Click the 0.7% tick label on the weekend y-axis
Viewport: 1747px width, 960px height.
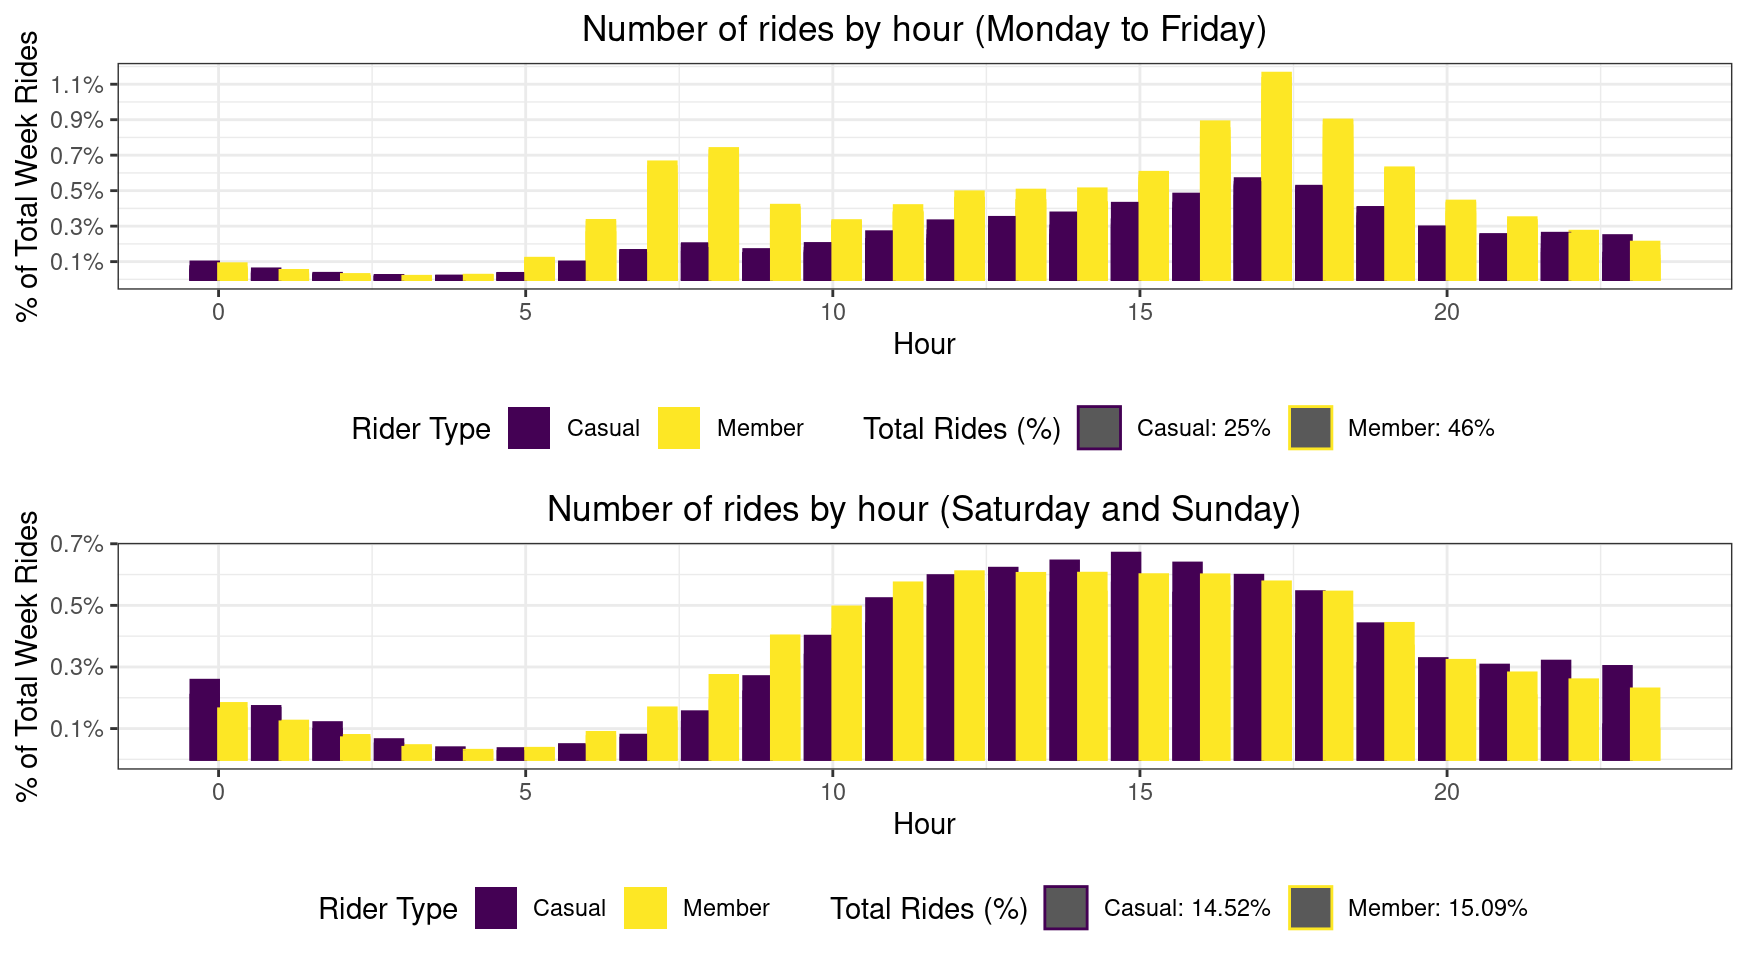78,544
